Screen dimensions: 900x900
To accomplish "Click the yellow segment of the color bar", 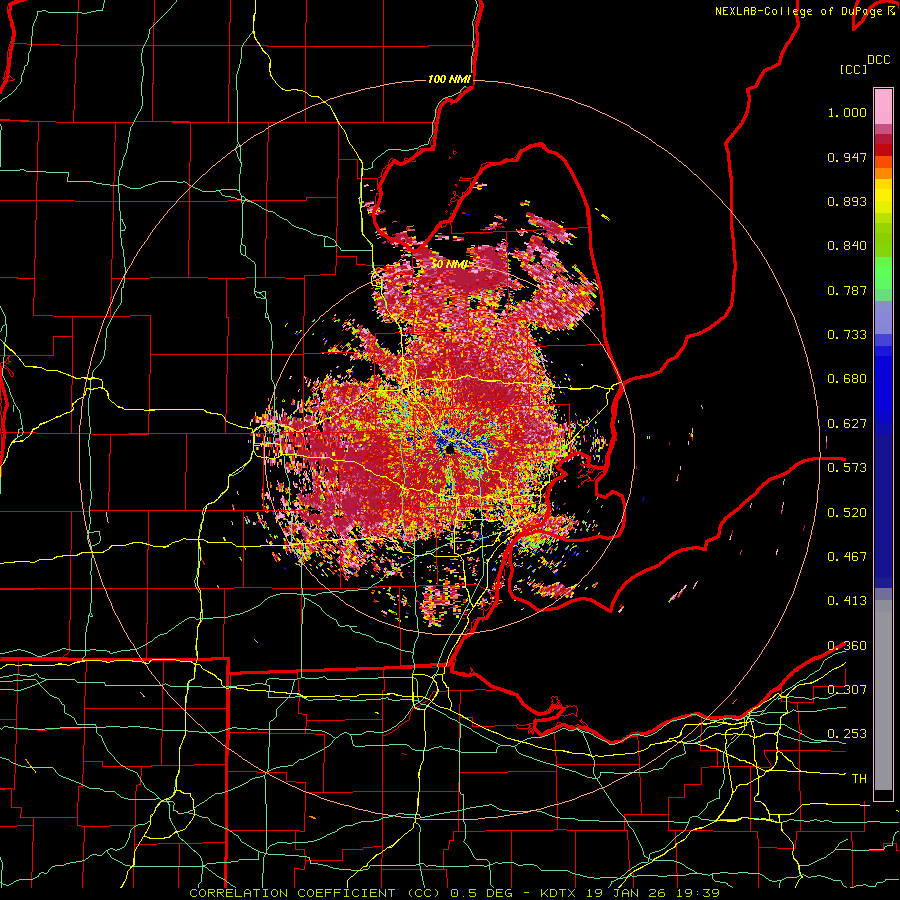I will point(883,197).
